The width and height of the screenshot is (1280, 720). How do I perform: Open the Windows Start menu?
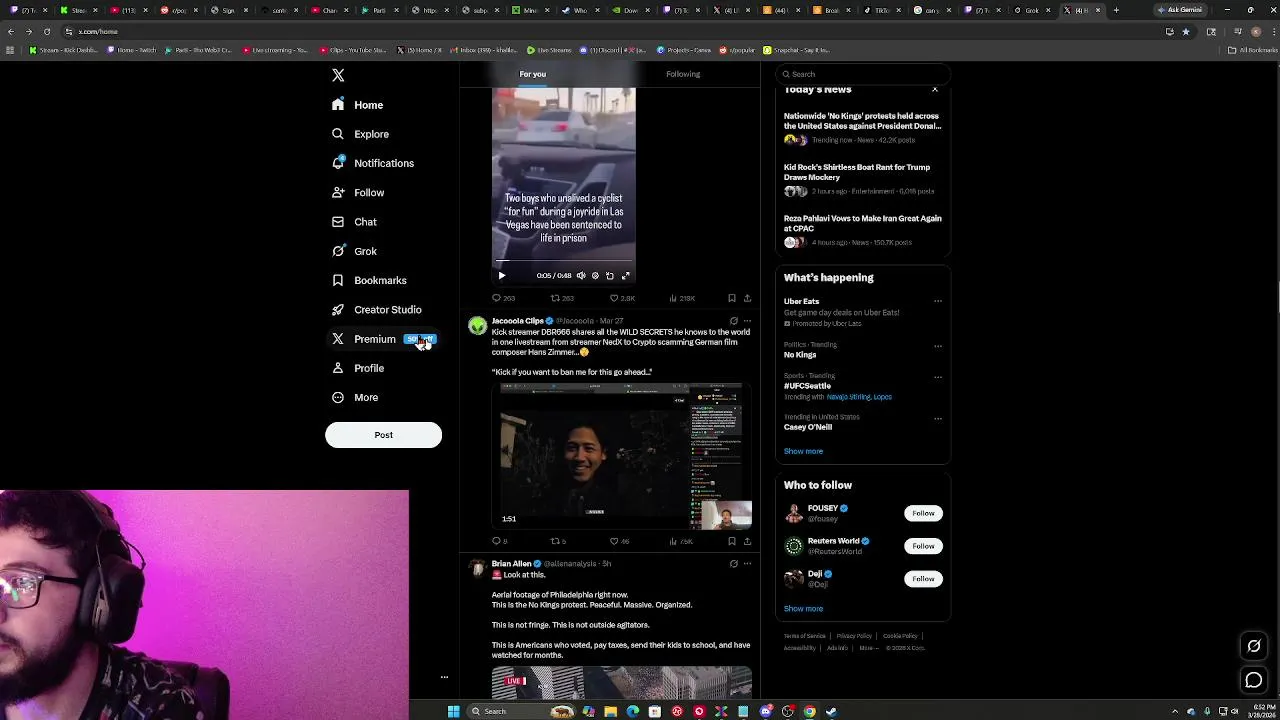(453, 712)
